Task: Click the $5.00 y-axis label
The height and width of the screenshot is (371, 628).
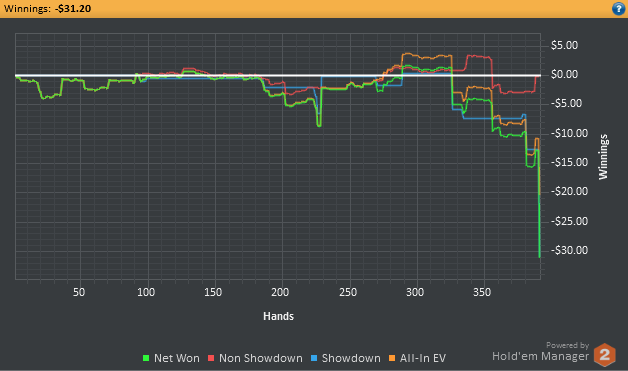Action: point(564,45)
